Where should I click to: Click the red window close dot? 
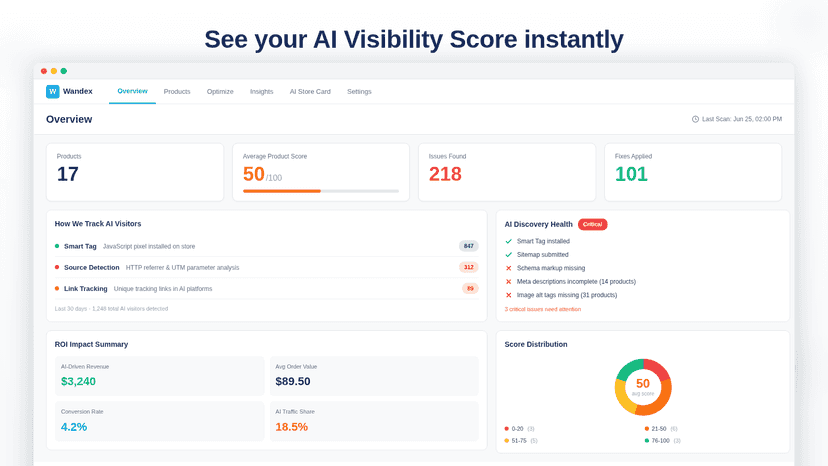44,71
